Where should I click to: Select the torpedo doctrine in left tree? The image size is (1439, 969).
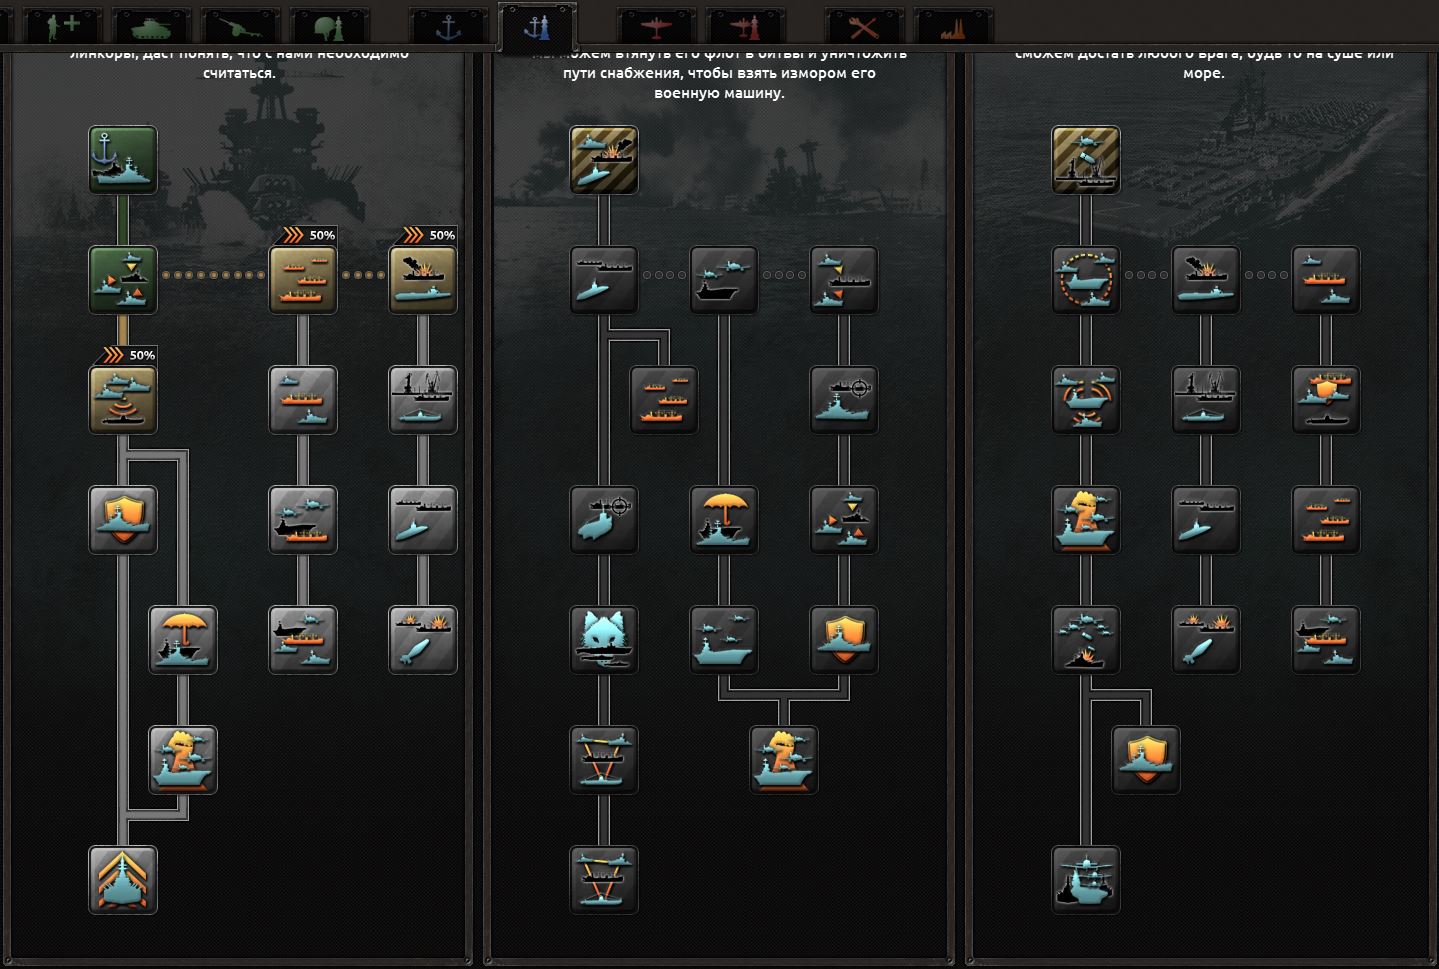(423, 640)
